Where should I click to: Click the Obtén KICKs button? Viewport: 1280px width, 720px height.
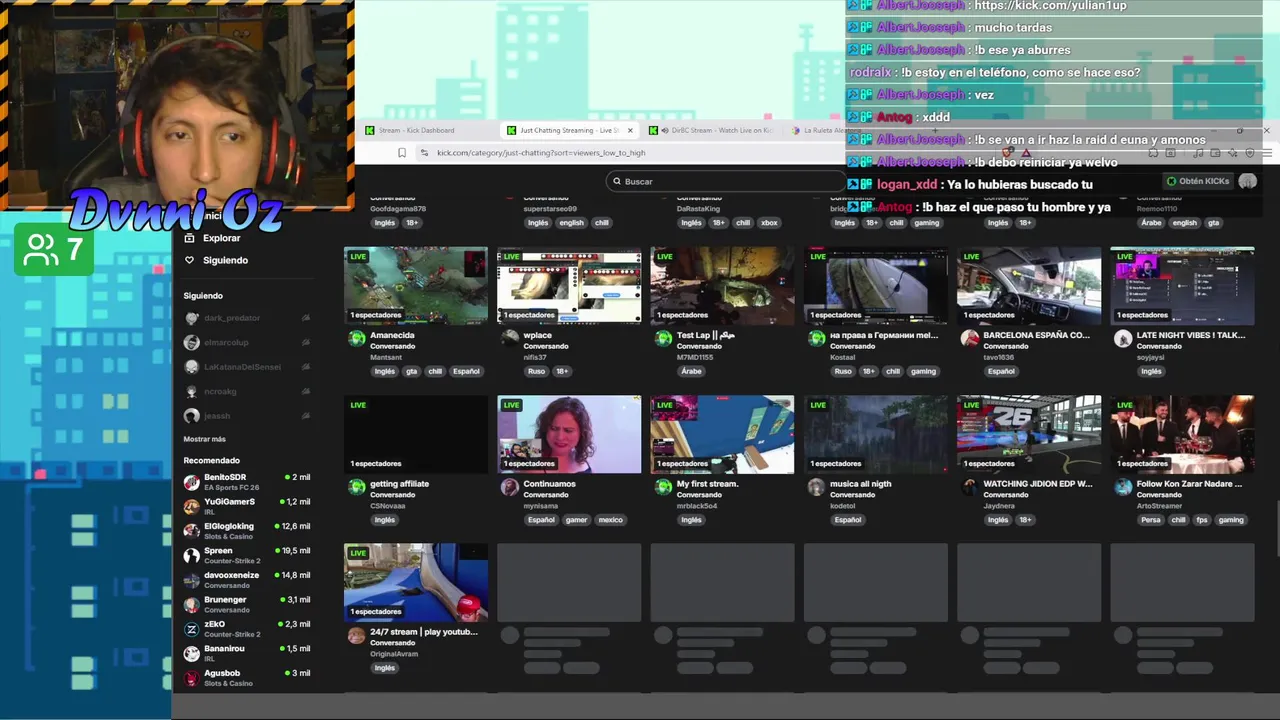click(1197, 181)
